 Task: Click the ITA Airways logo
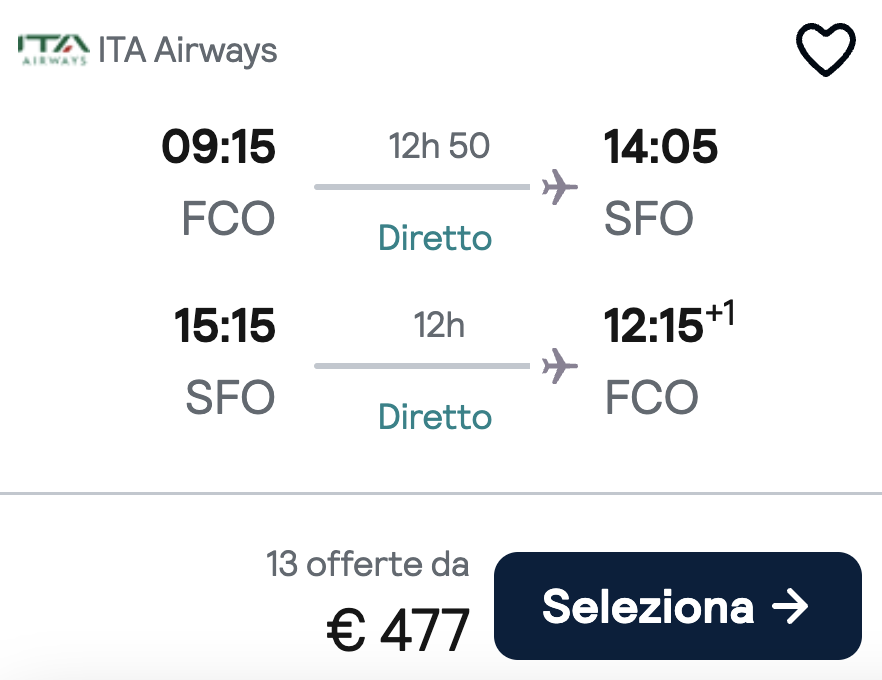[53, 50]
